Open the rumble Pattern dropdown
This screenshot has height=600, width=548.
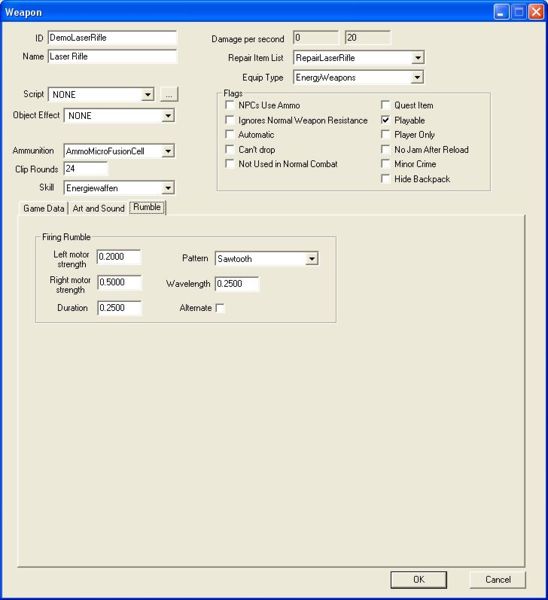point(312,259)
